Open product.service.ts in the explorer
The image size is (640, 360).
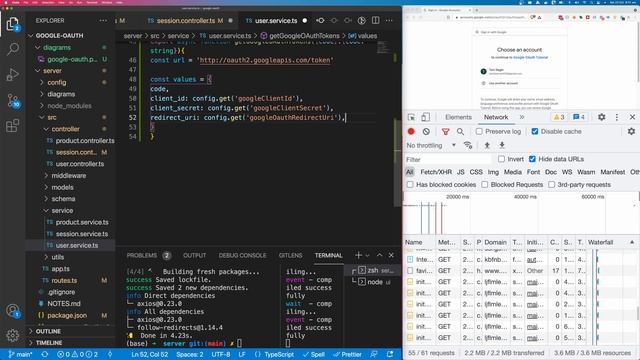(x=82, y=222)
